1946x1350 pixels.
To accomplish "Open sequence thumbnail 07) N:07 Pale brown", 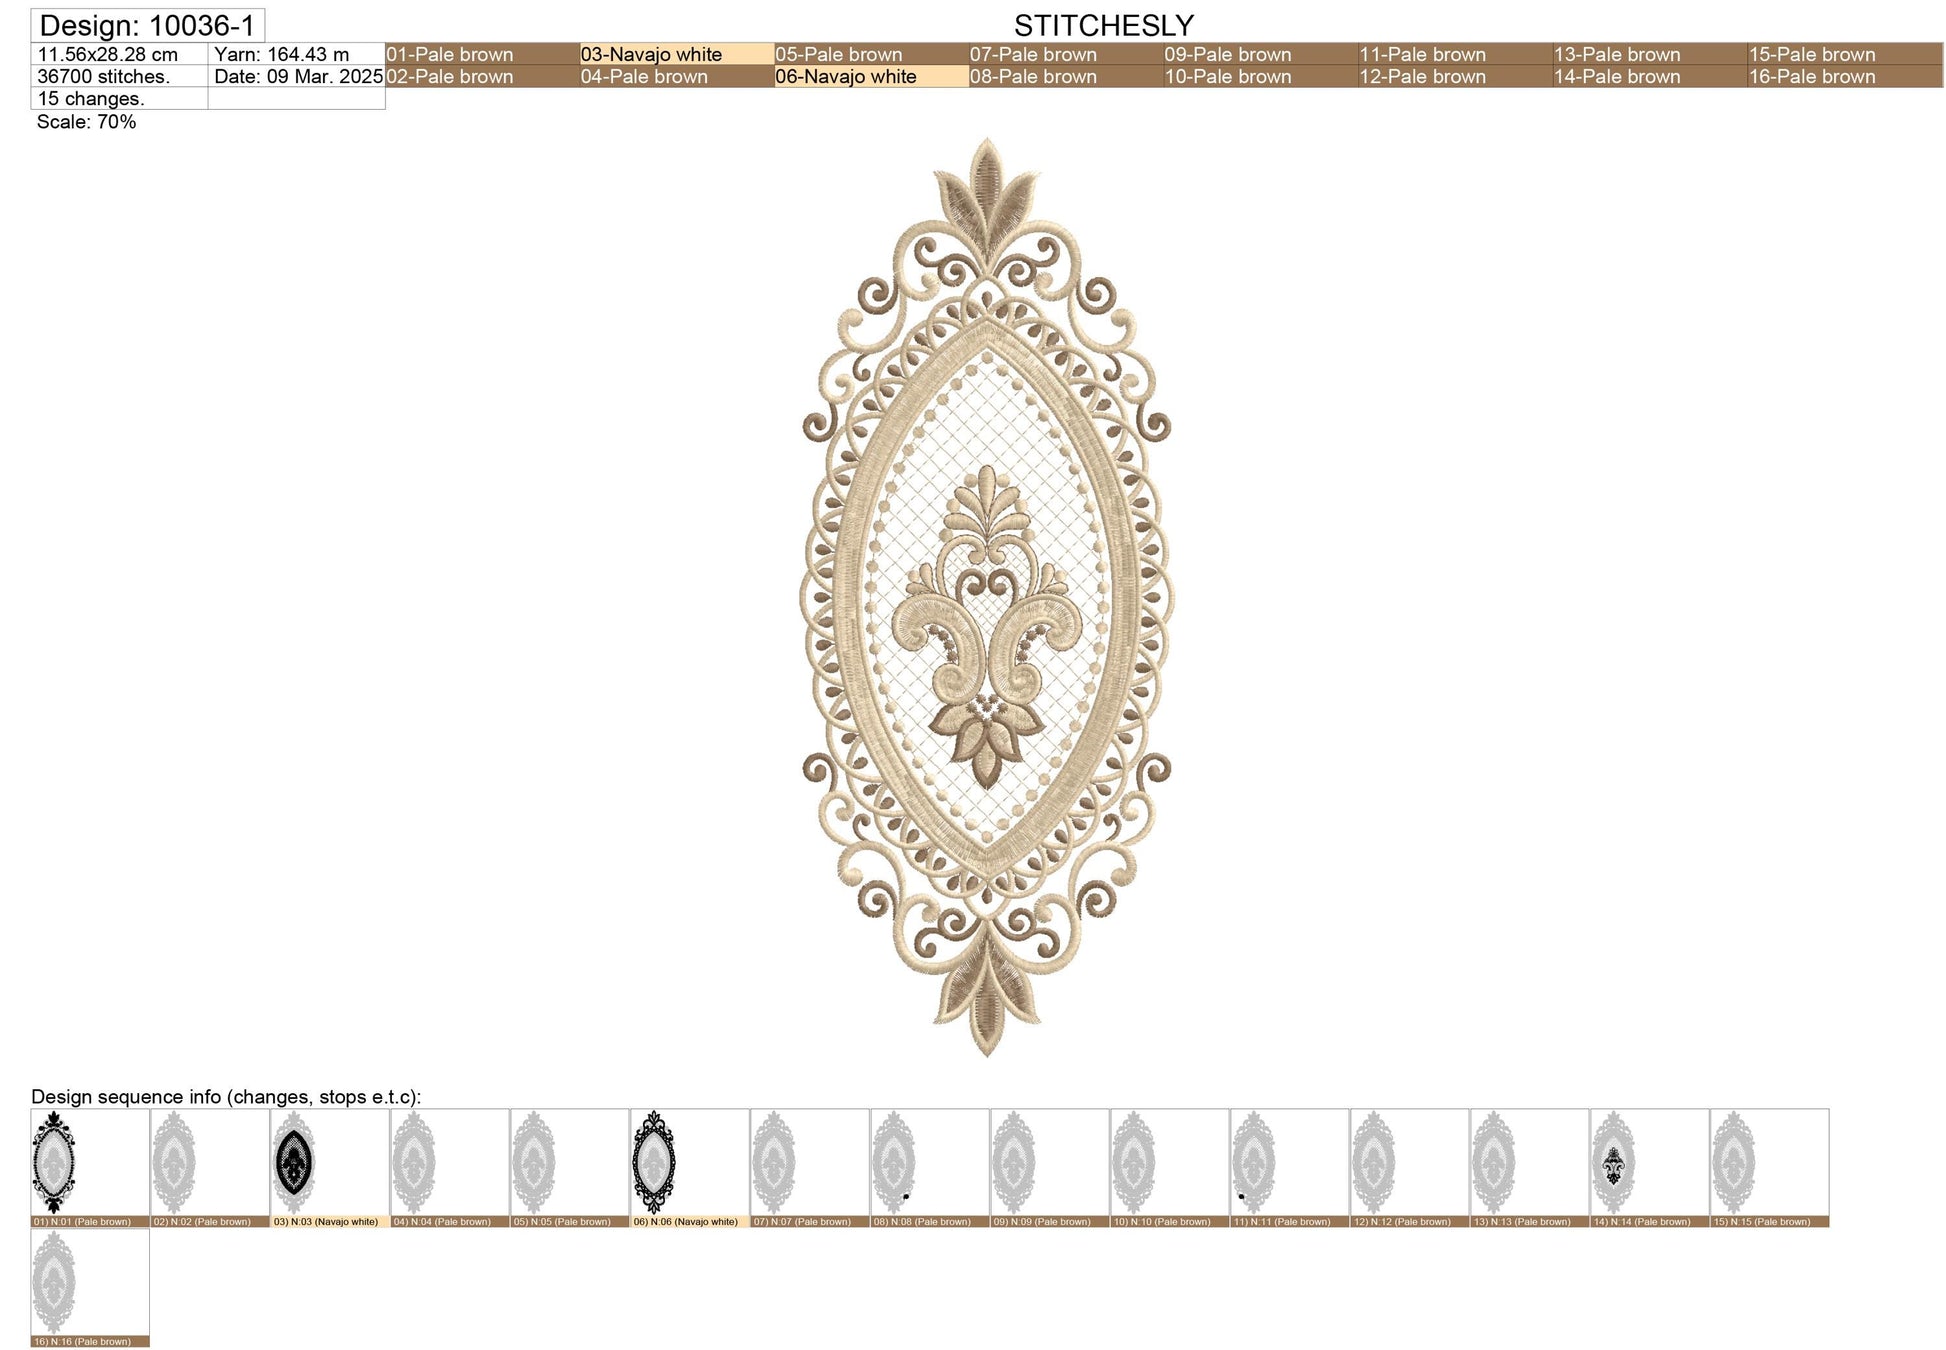I will coord(810,1167).
